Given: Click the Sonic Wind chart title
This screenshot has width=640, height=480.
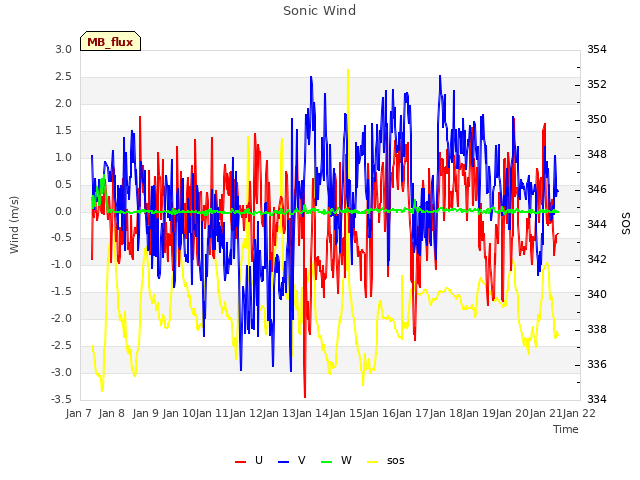Looking at the screenshot, I should pyautogui.click(x=320, y=11).
